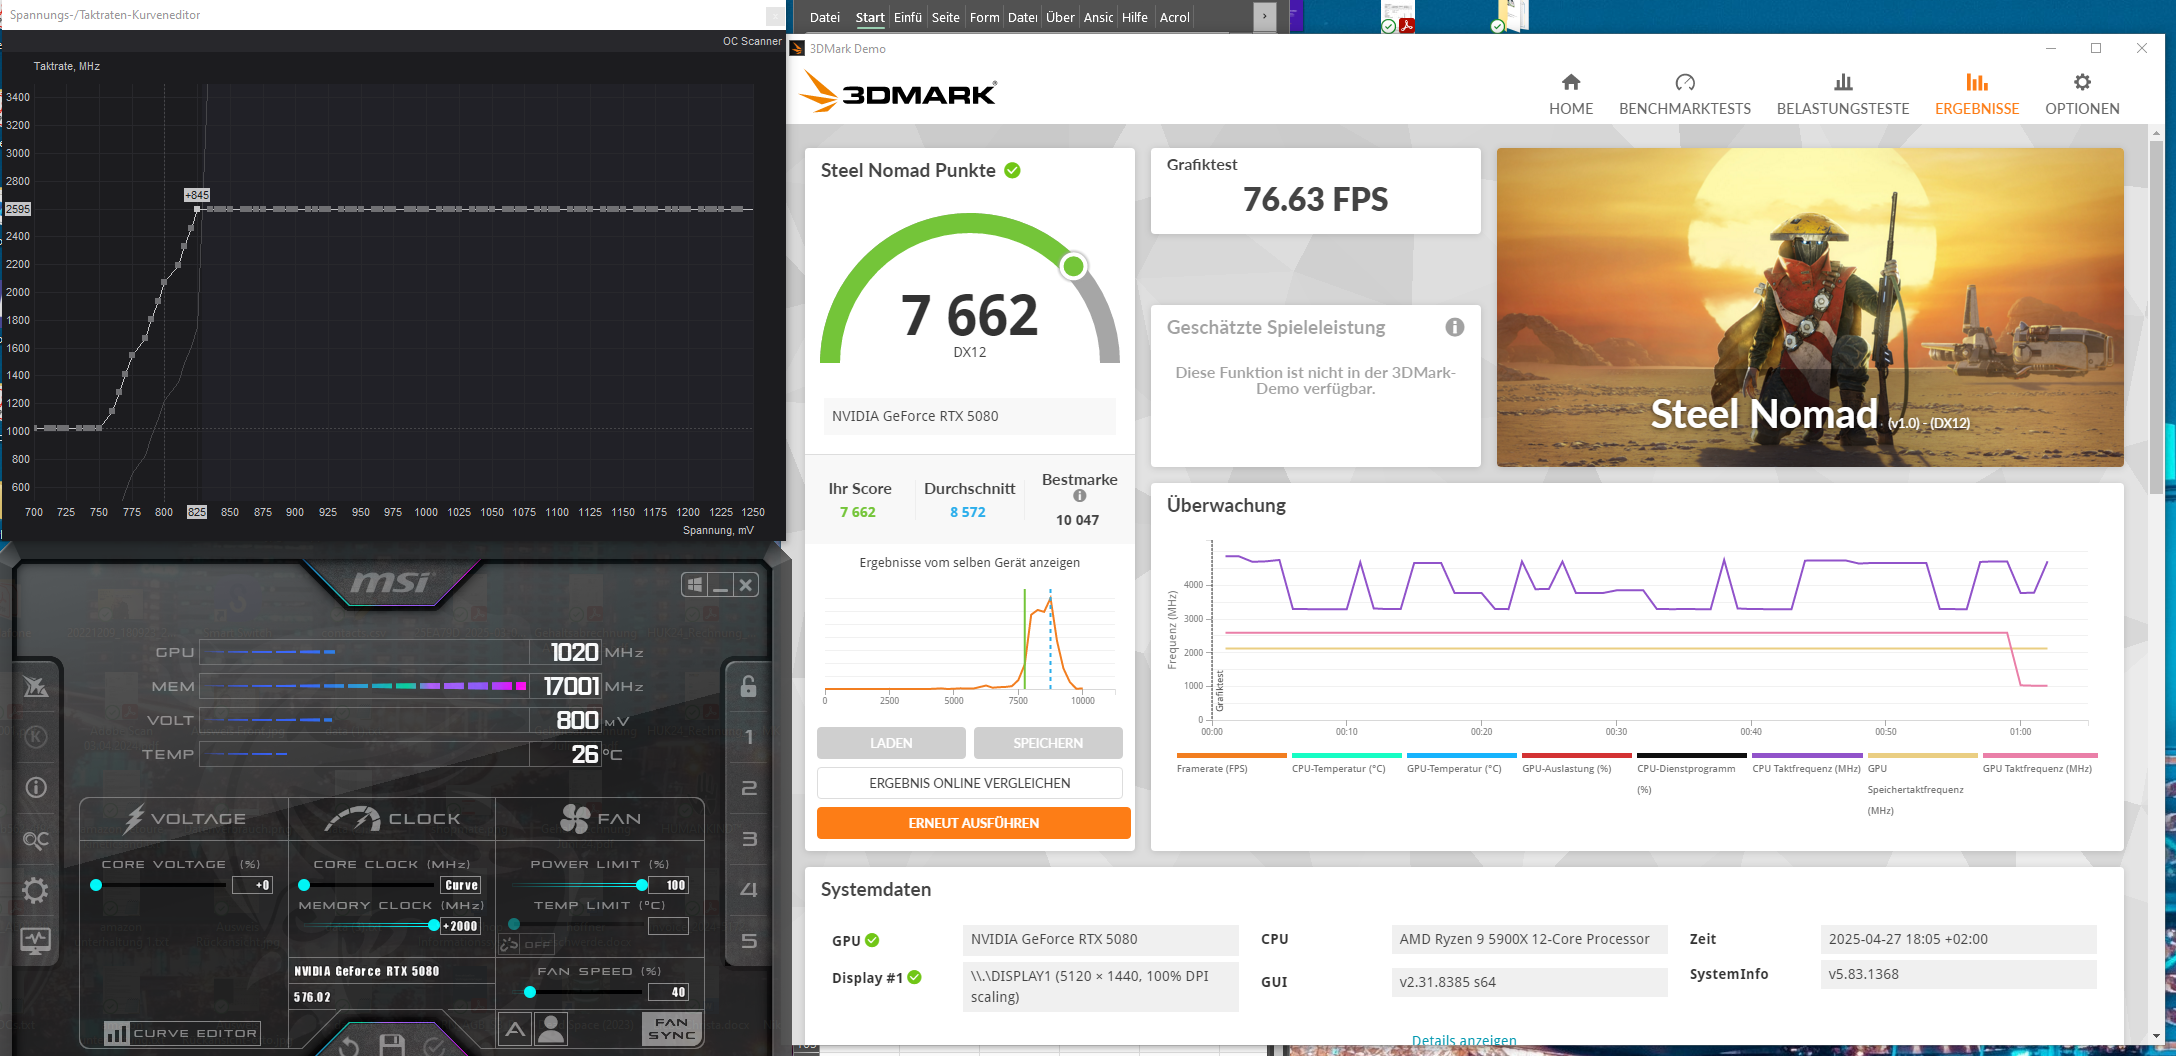Toggle Framerate (FPS) series in monitoring chart
This screenshot has width=2176, height=1056.
click(x=1232, y=763)
